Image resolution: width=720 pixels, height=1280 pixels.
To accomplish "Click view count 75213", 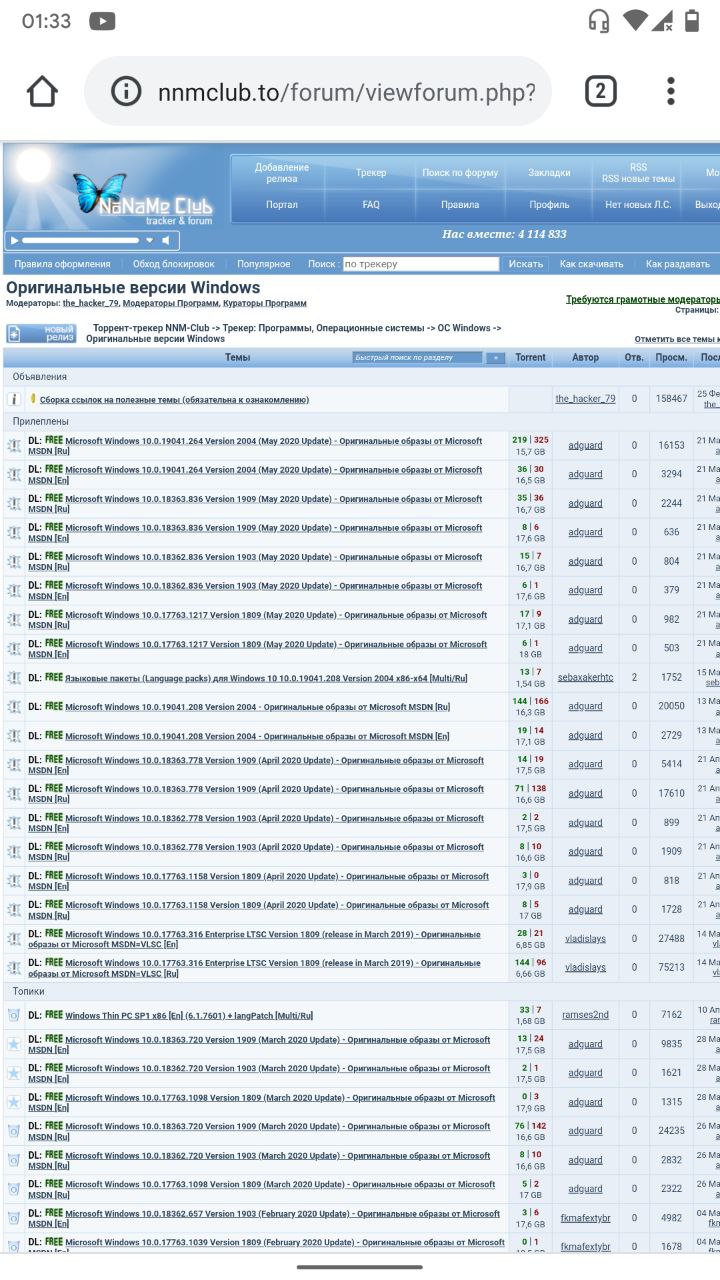I will (671, 968).
